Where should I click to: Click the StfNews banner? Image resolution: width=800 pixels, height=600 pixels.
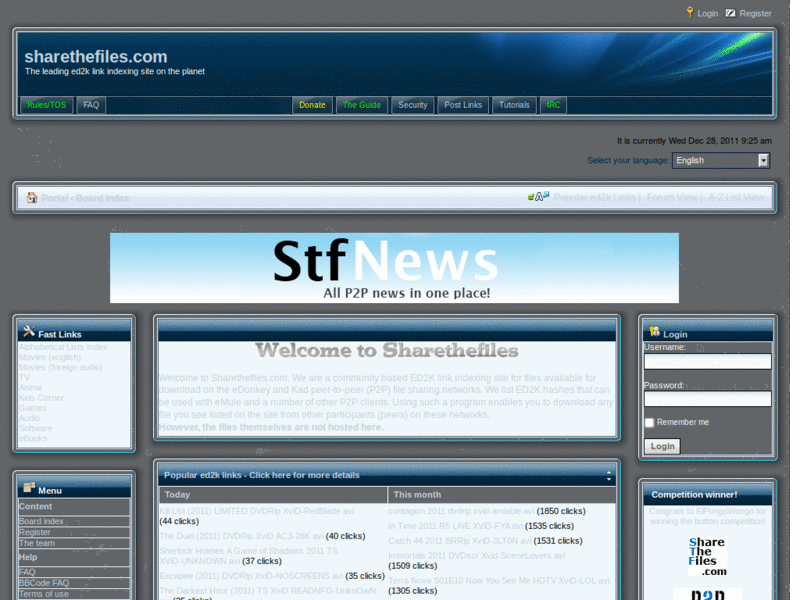pos(394,268)
